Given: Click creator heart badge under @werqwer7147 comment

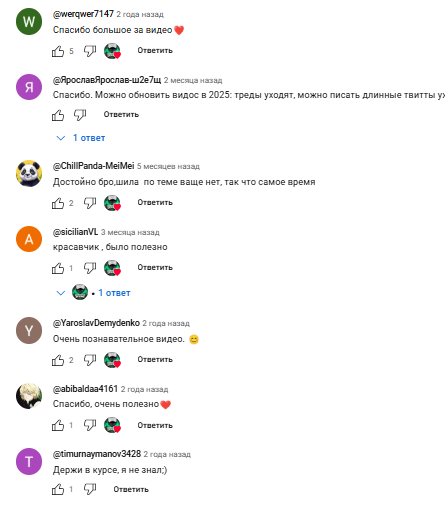Looking at the screenshot, I should pyautogui.click(x=112, y=51).
